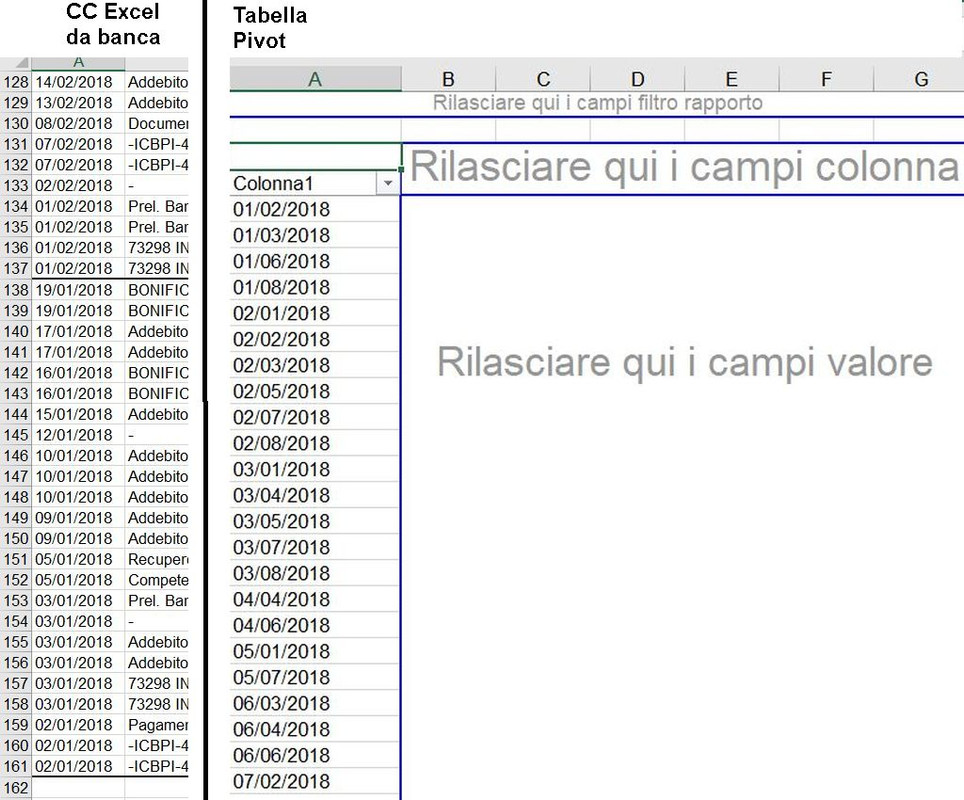This screenshot has height=800, width=964.
Task: Click the 'Prel. Bar' cell in row 153
Action: [x=157, y=601]
